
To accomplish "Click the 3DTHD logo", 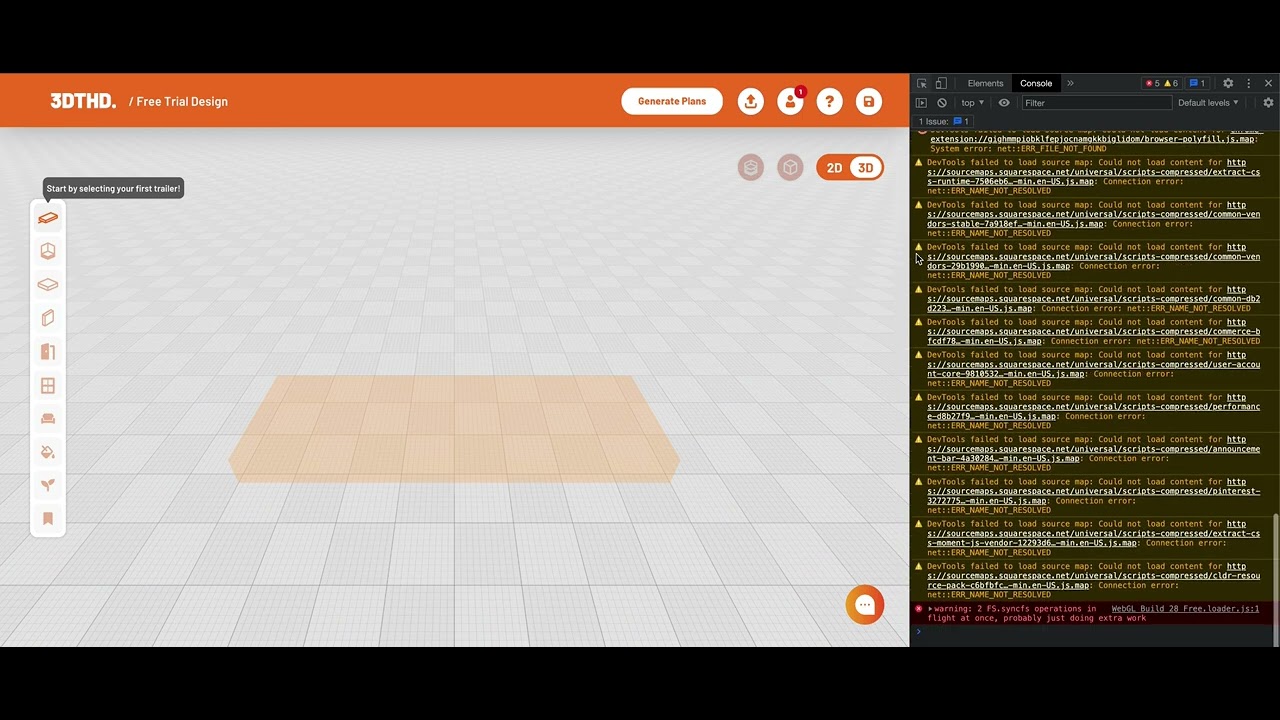I will (83, 101).
